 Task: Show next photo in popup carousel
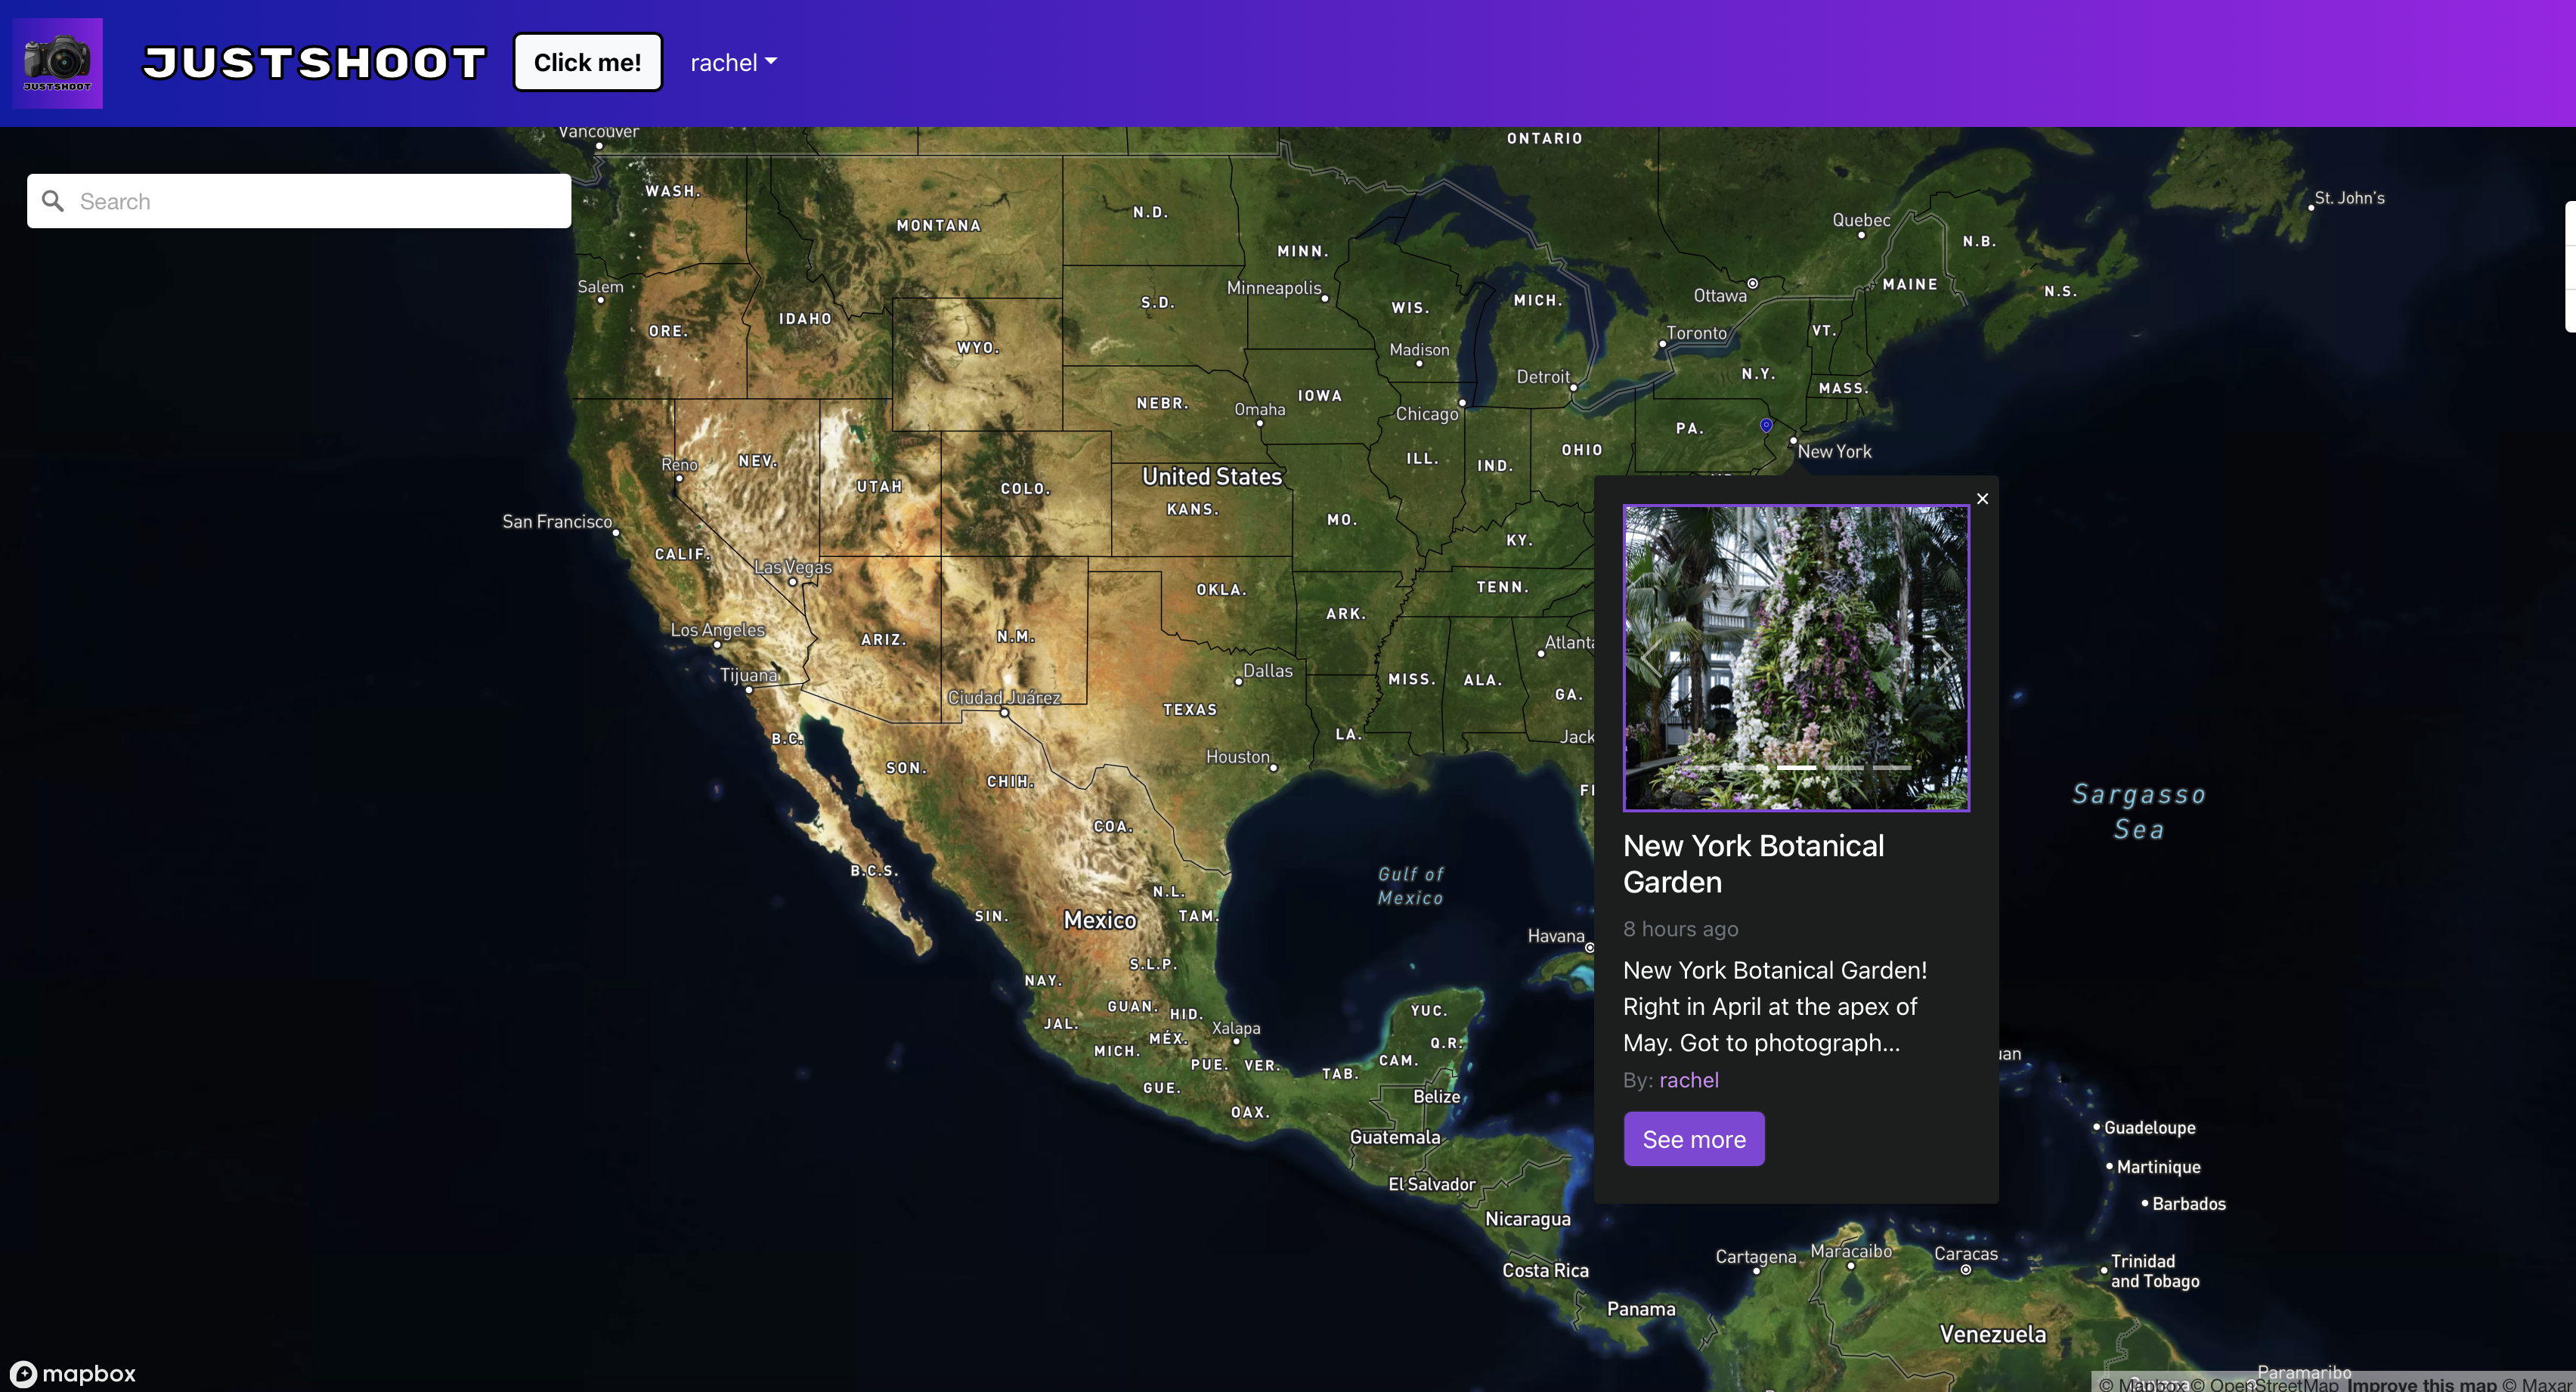1942,658
